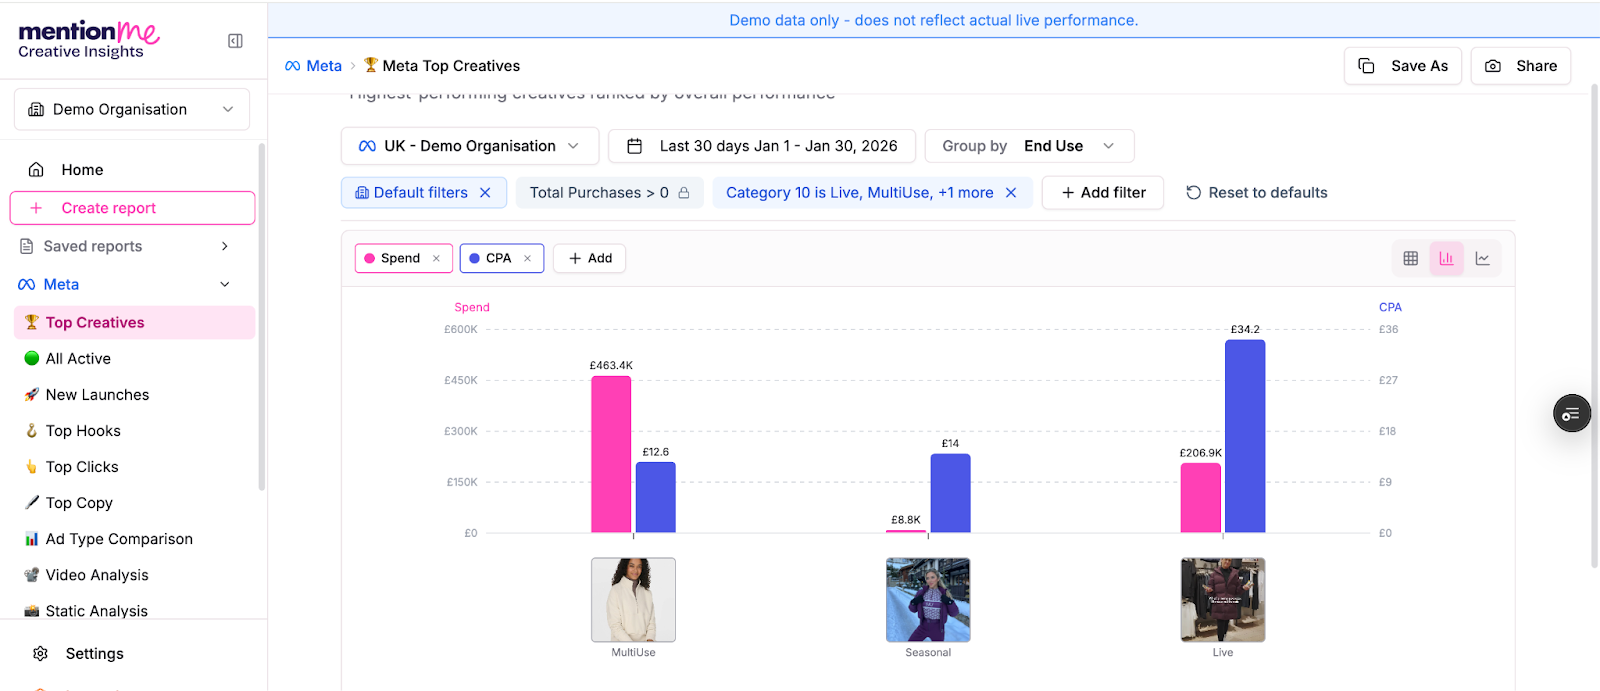Click Save As button

click(x=1403, y=66)
